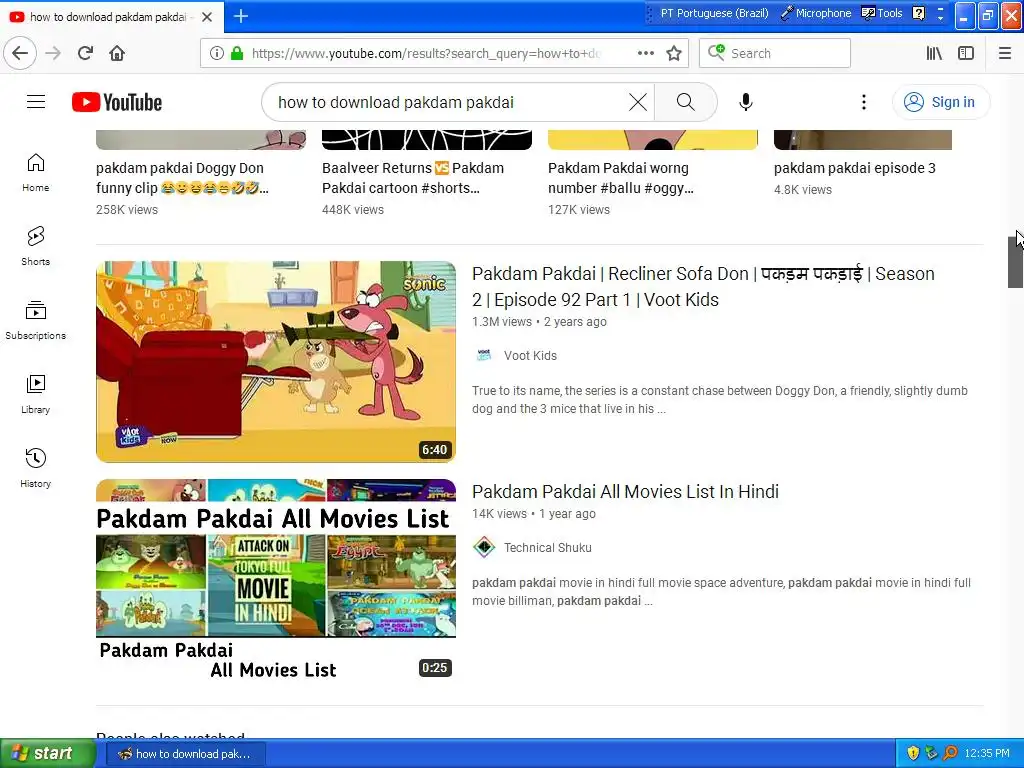Bookmark this page with the star icon
The width and height of the screenshot is (1024, 768).
(674, 53)
